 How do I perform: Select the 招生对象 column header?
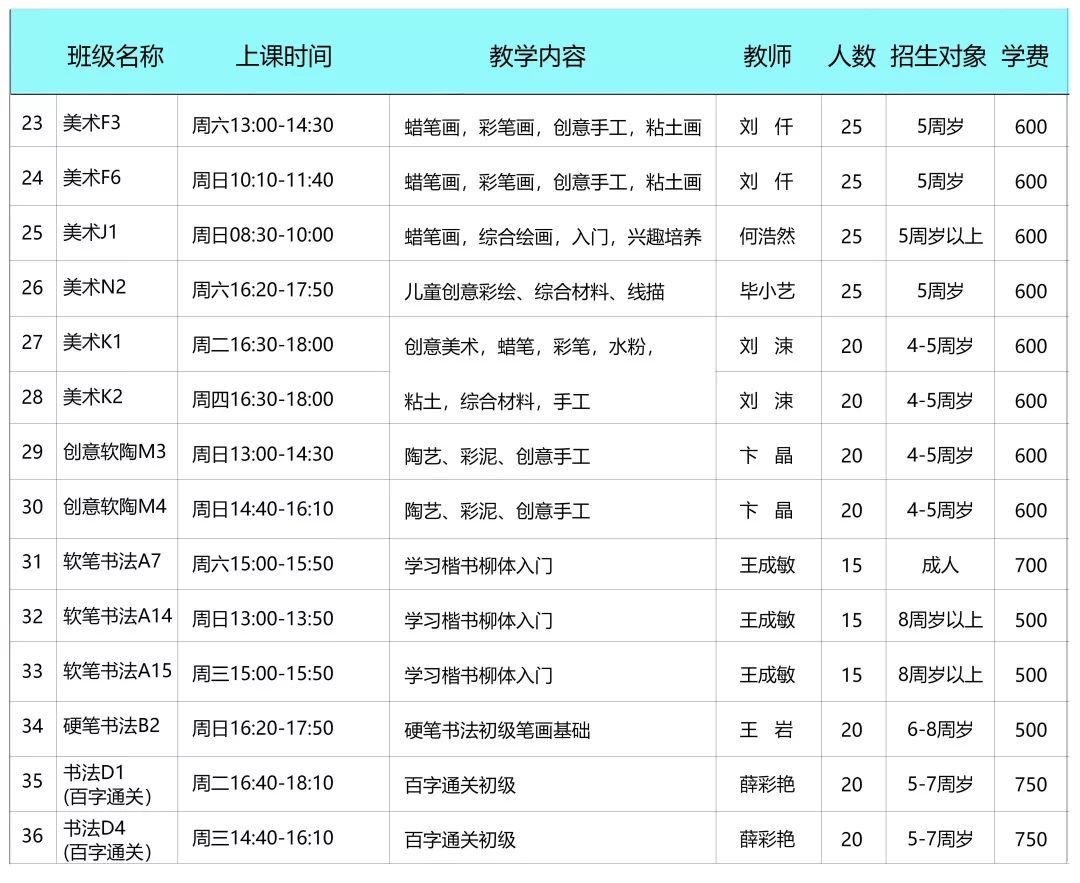click(x=938, y=56)
